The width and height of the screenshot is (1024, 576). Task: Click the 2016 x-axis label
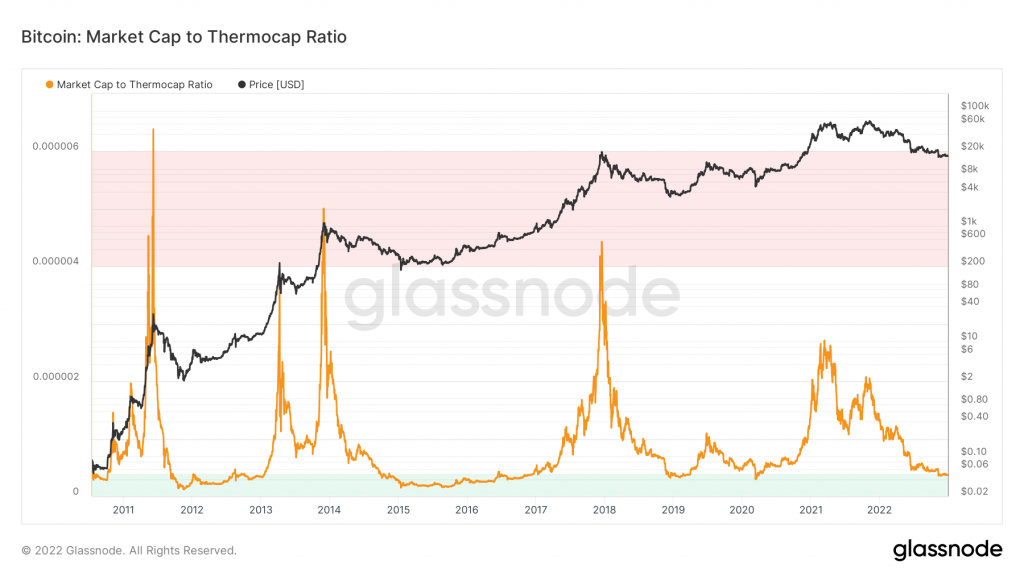[x=466, y=510]
